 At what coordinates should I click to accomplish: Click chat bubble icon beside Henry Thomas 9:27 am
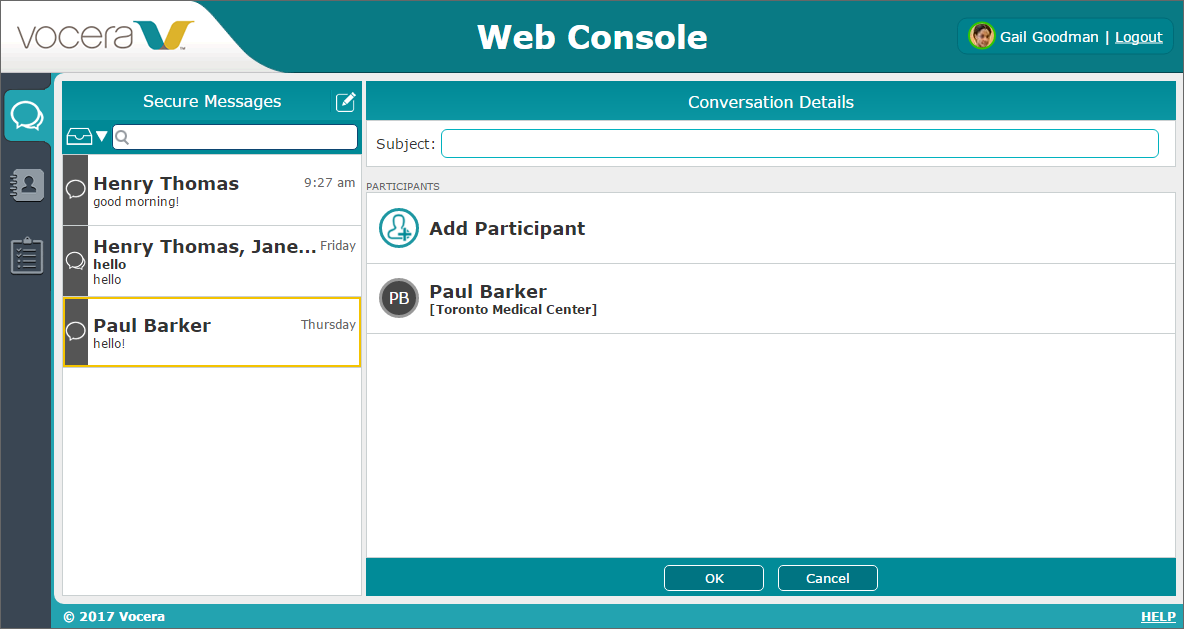pos(76,190)
